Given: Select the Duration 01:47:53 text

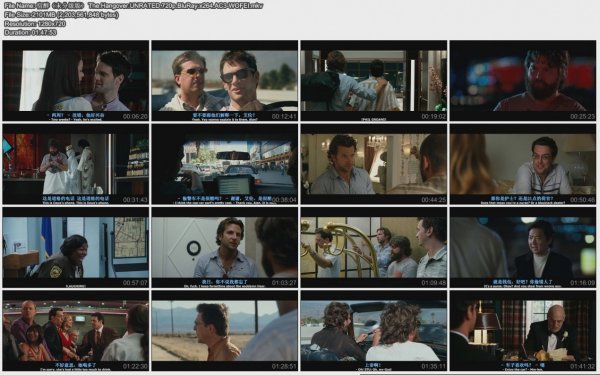Looking at the screenshot, I should coord(31,33).
